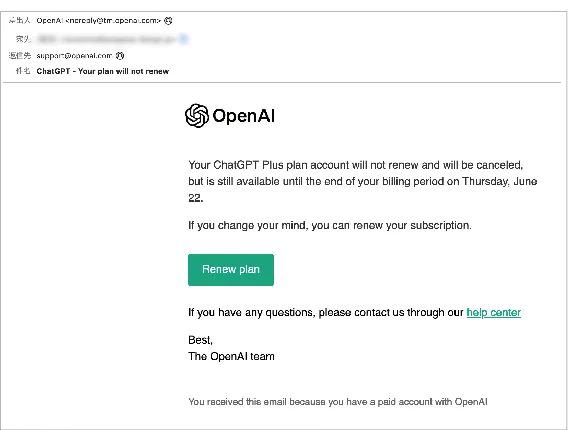Click the "If you change your mind" sentence

coord(330,225)
